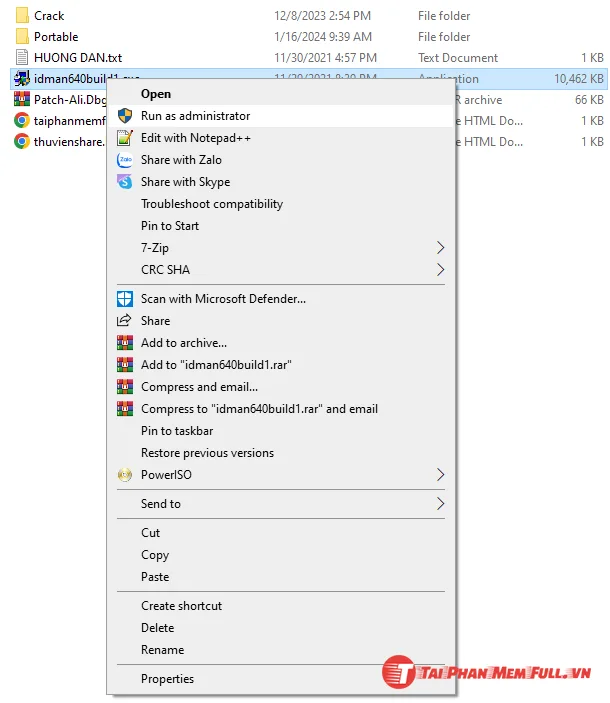Choose Add to "idman640build1.rar"
Viewport: 610px width, 703px height.
pos(281,365)
